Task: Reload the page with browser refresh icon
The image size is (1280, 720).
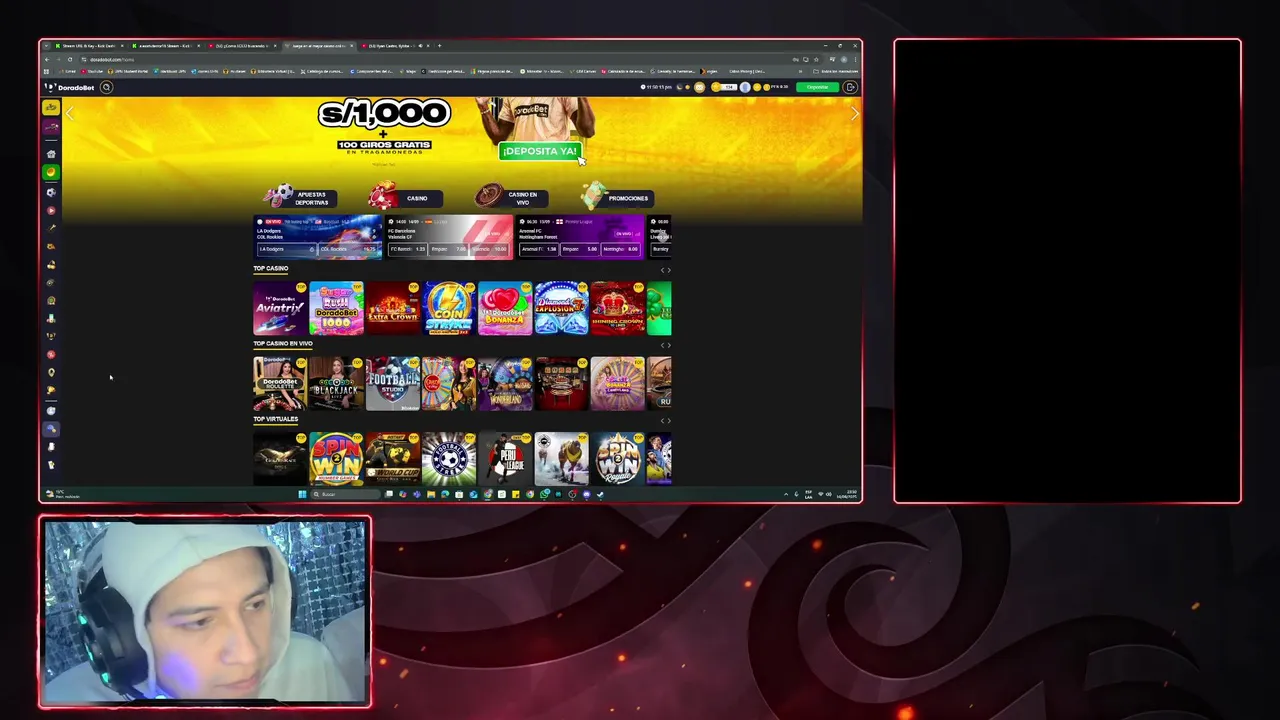Action: coord(70,59)
